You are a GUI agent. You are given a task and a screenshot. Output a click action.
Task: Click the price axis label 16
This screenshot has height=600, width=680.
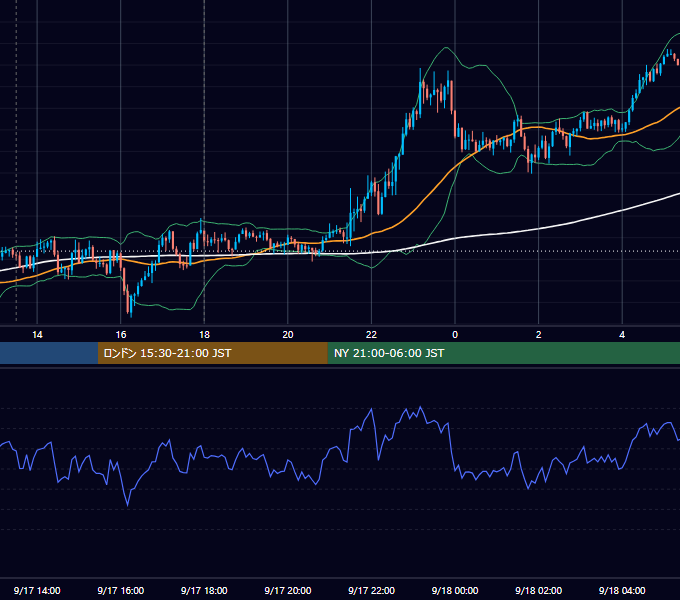tap(121, 335)
